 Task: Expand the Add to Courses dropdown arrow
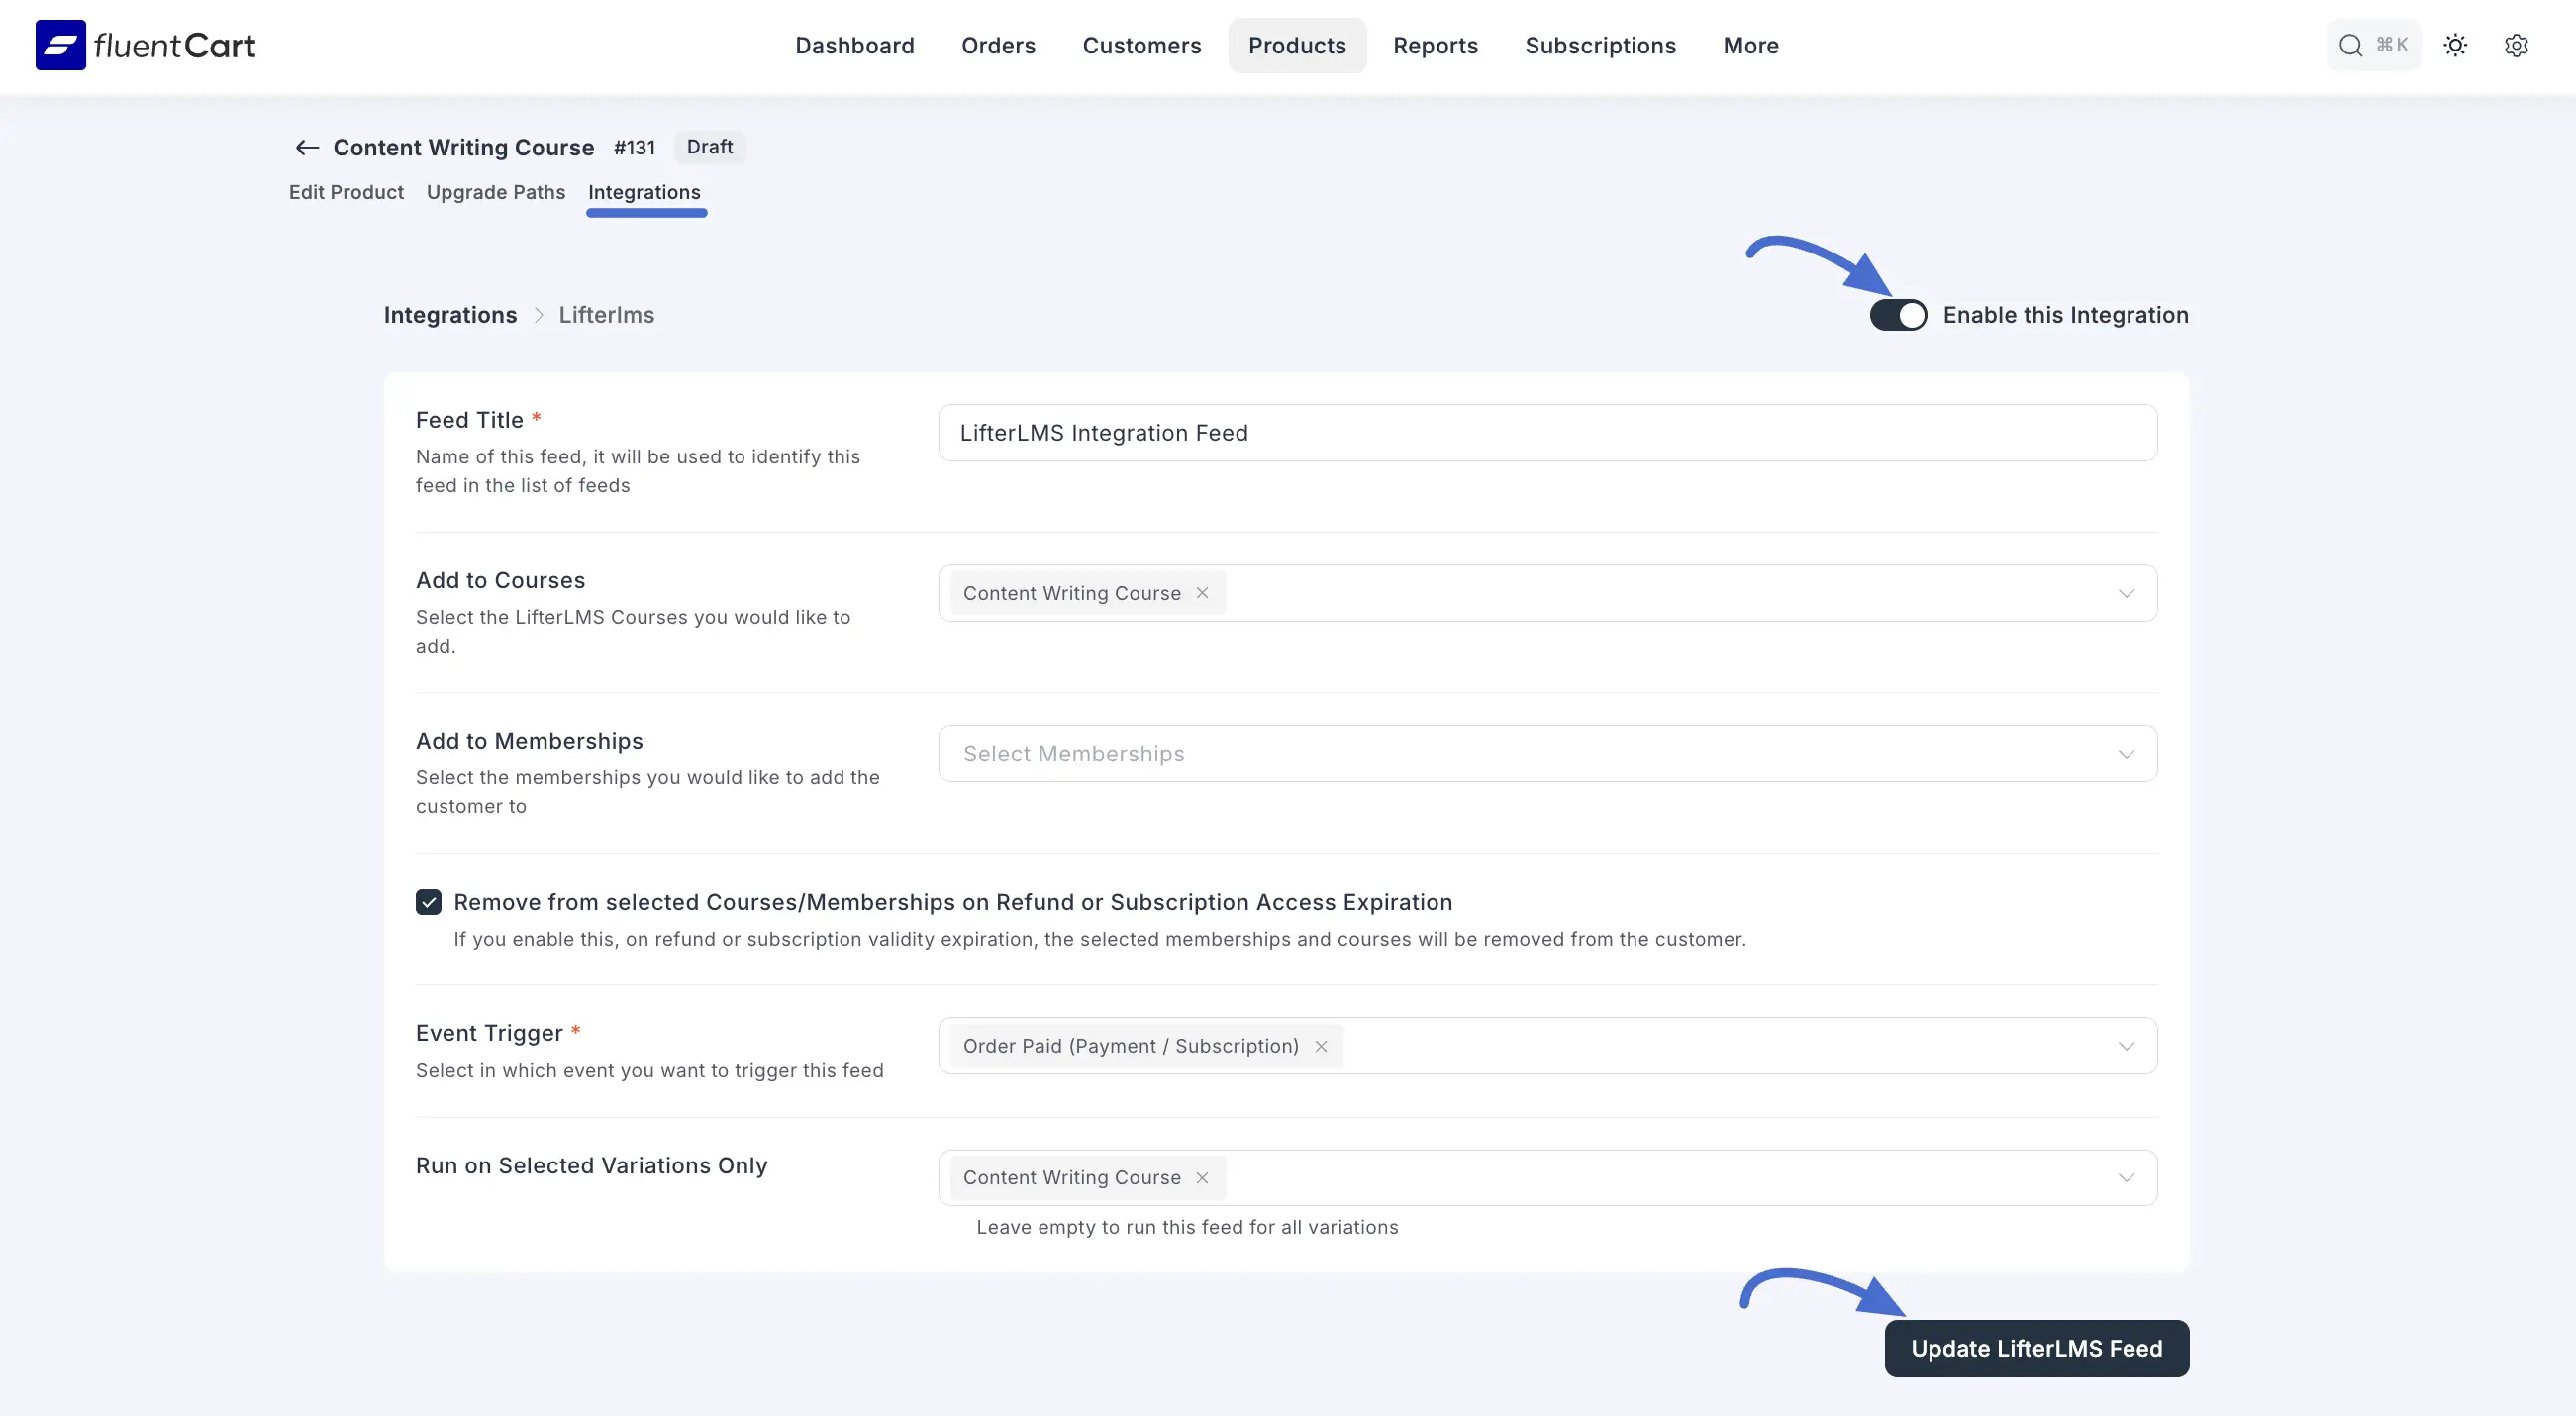2126,593
